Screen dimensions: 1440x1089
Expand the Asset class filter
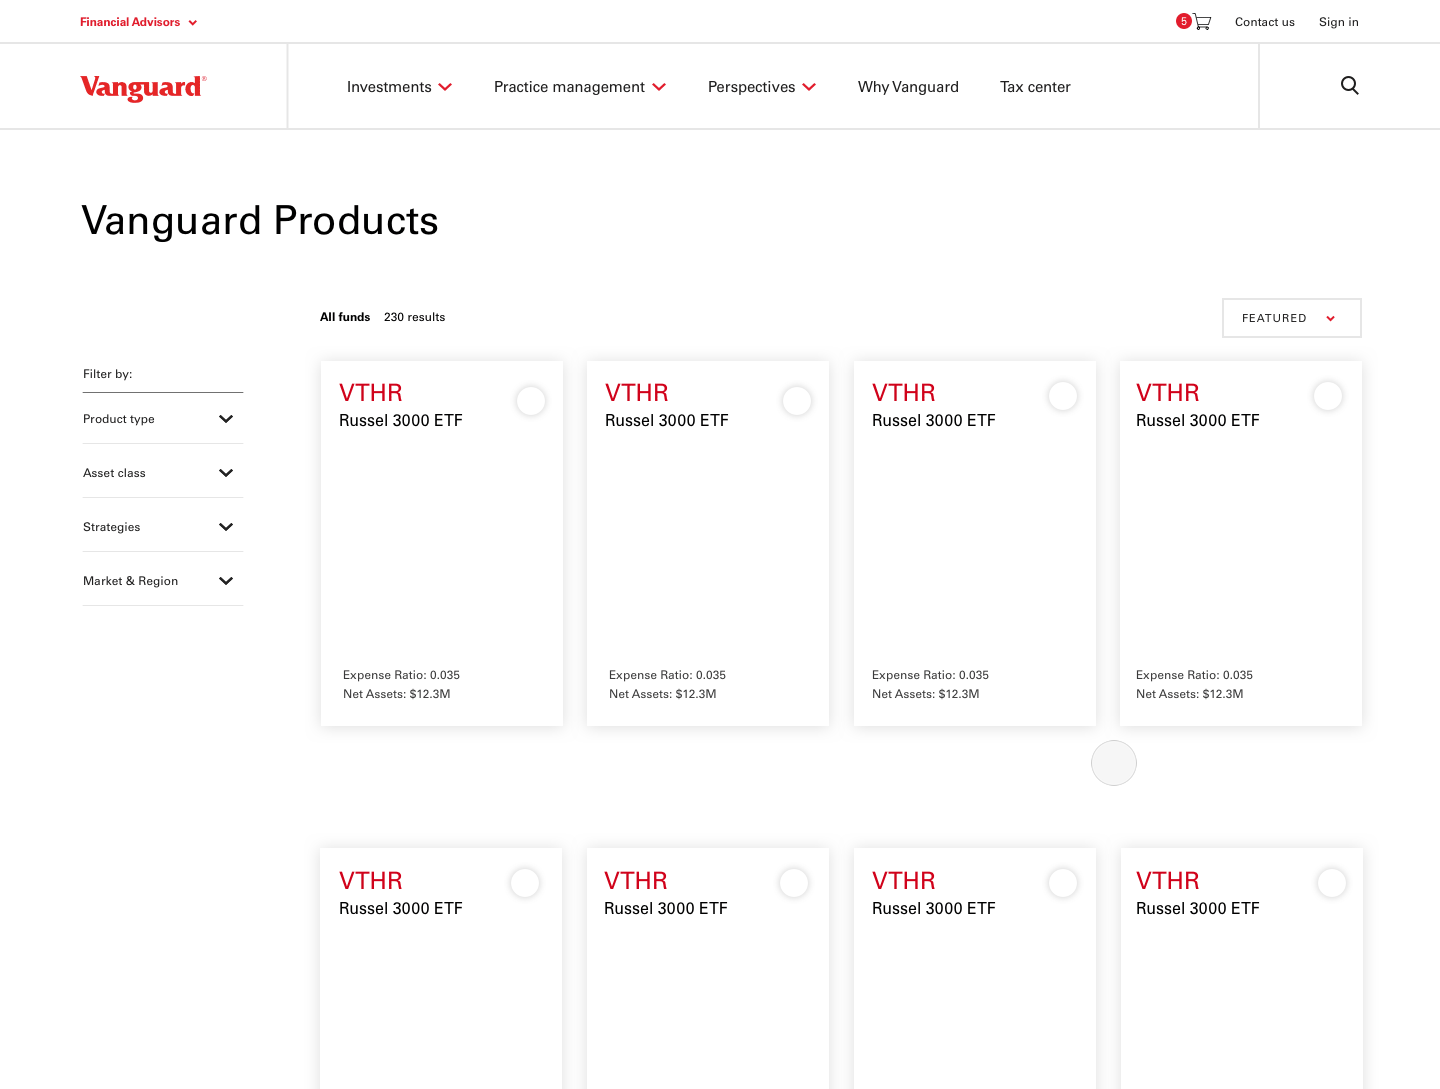[x=162, y=473]
